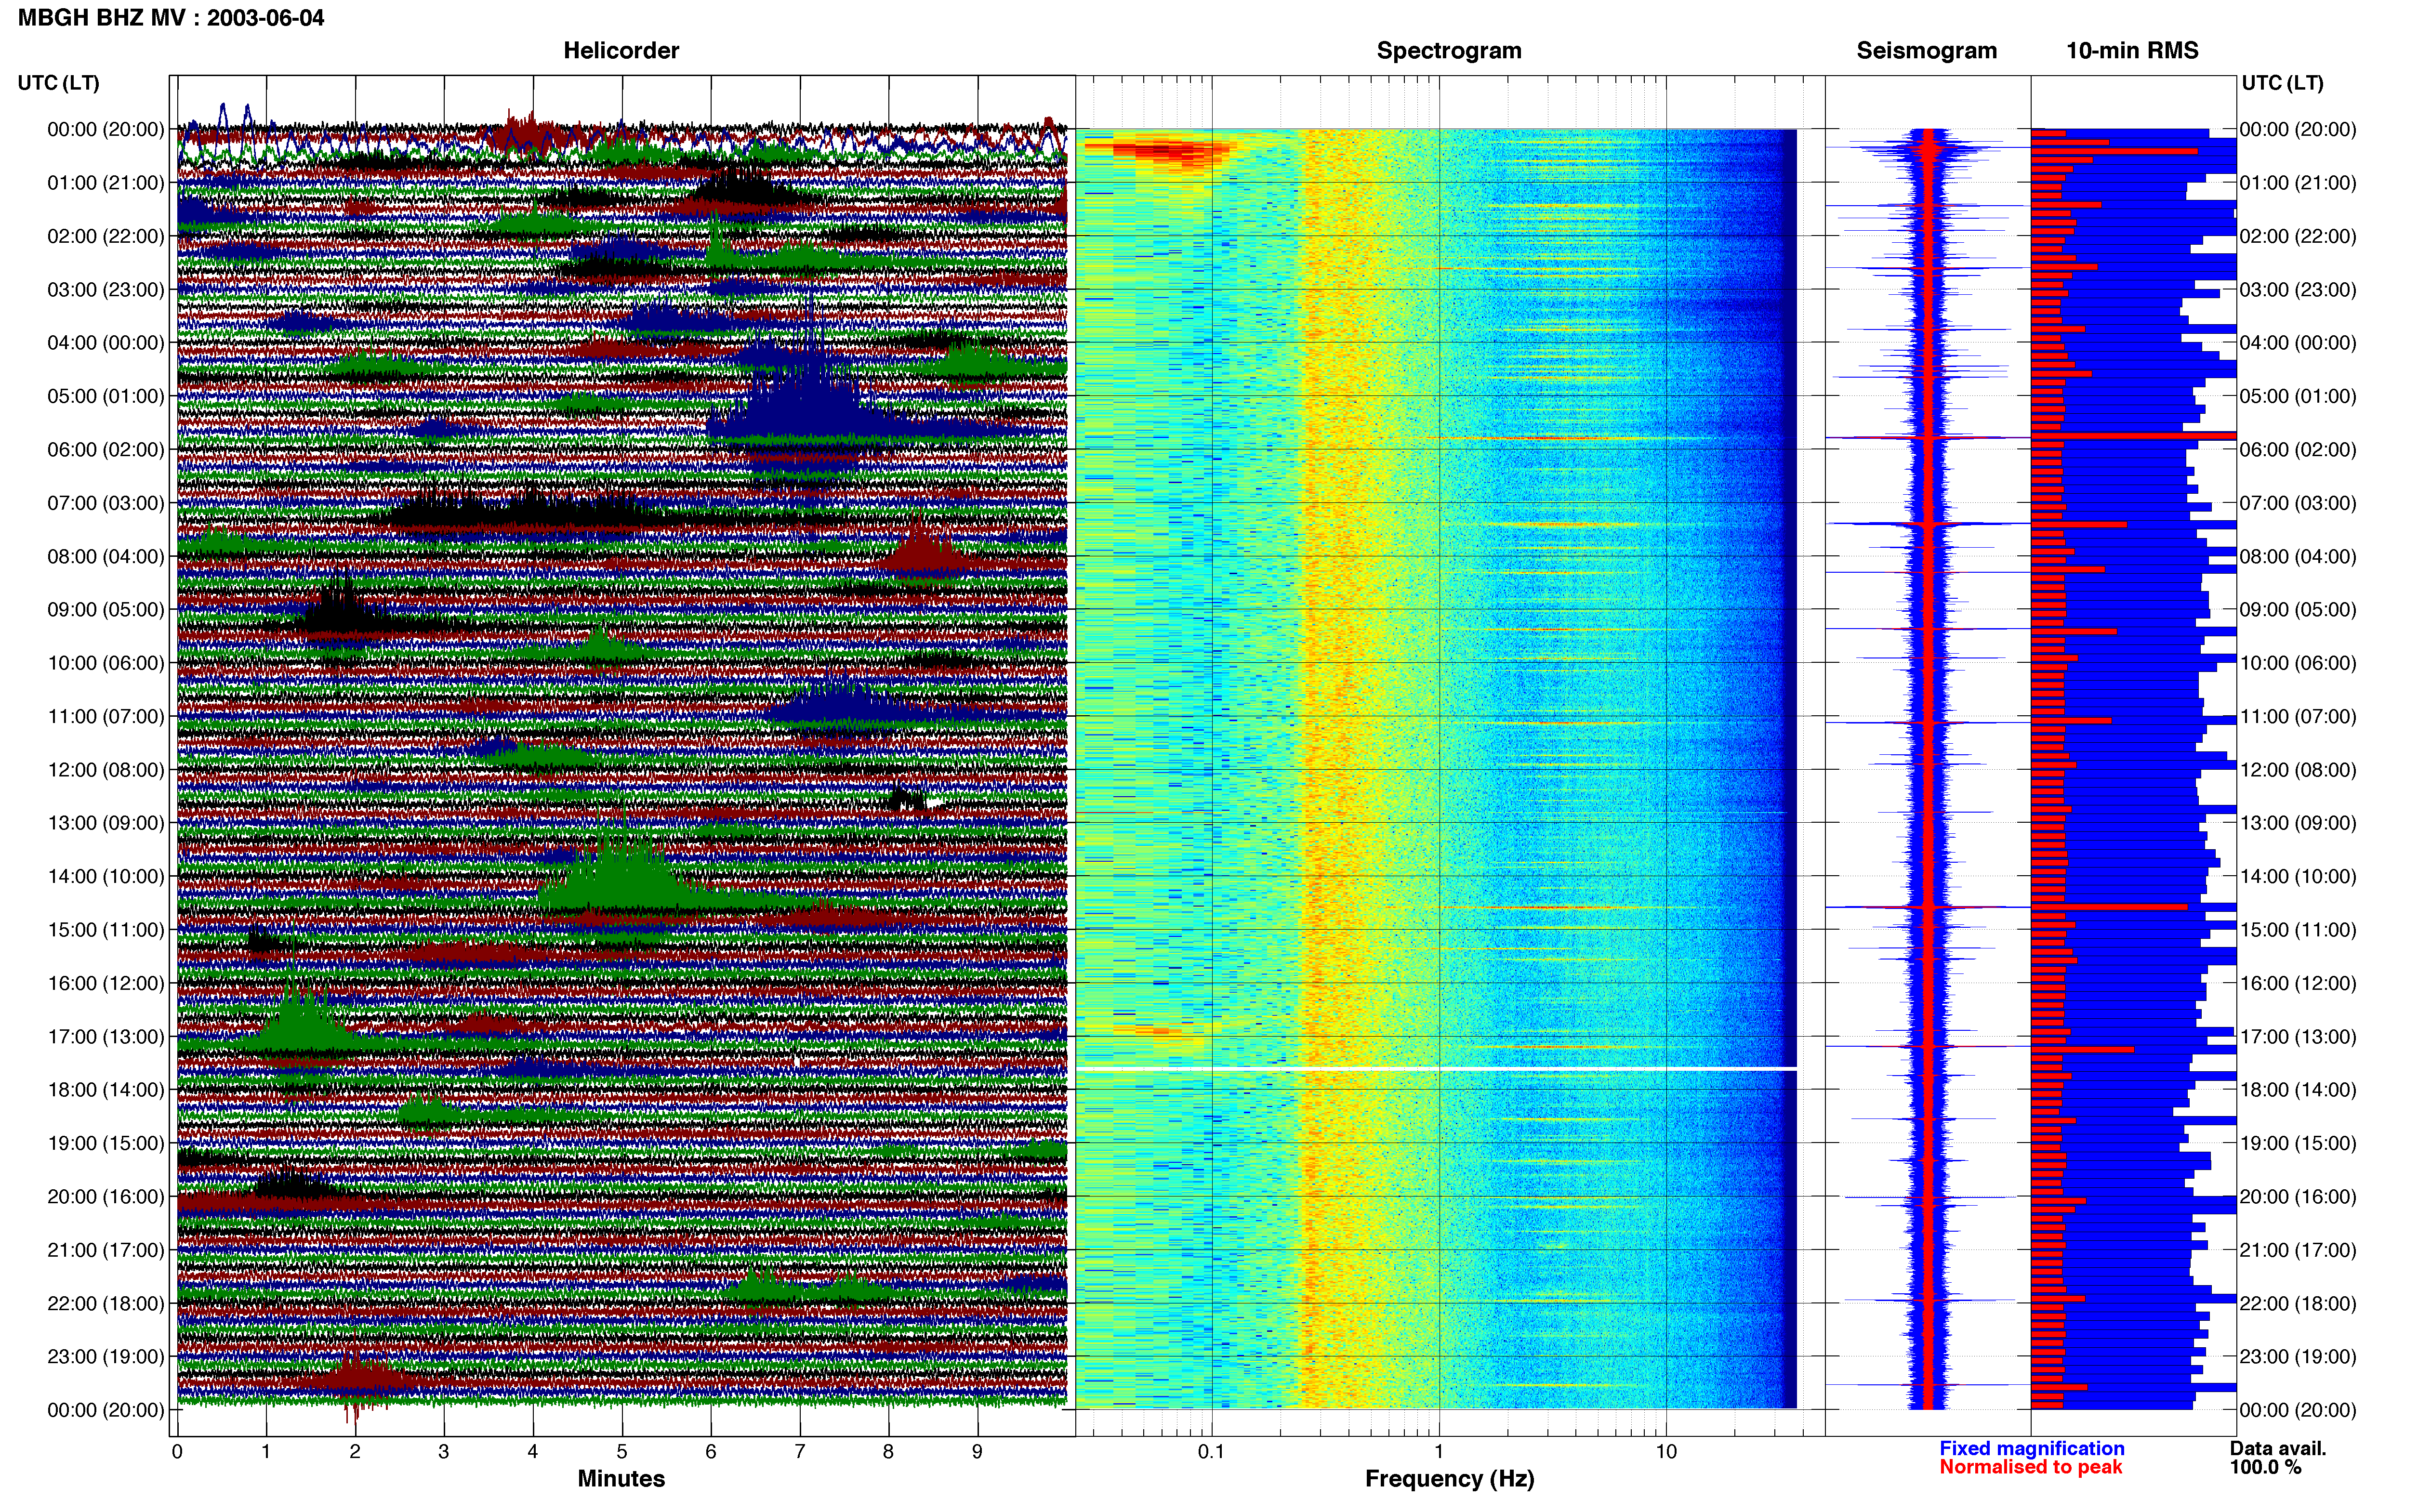The height and width of the screenshot is (1512, 2418).
Task: Click the left '23:00 (19:00)' time label
Action: tap(105, 1356)
